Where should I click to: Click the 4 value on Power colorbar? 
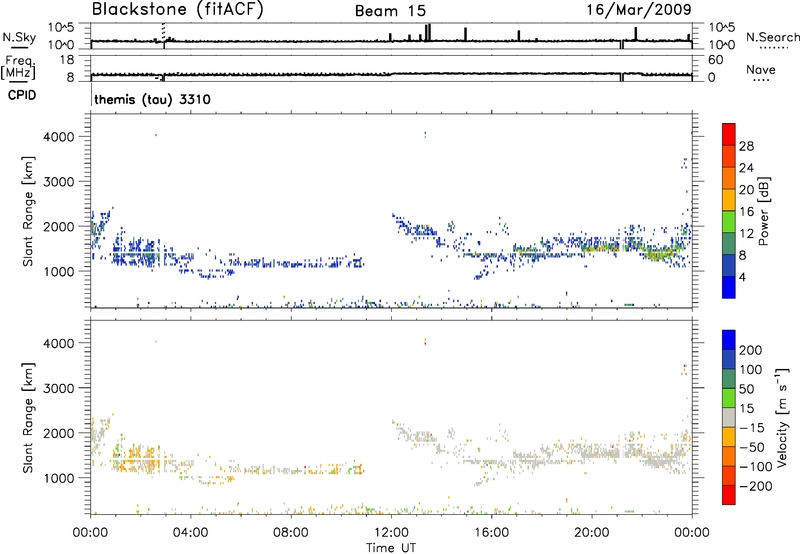point(742,277)
